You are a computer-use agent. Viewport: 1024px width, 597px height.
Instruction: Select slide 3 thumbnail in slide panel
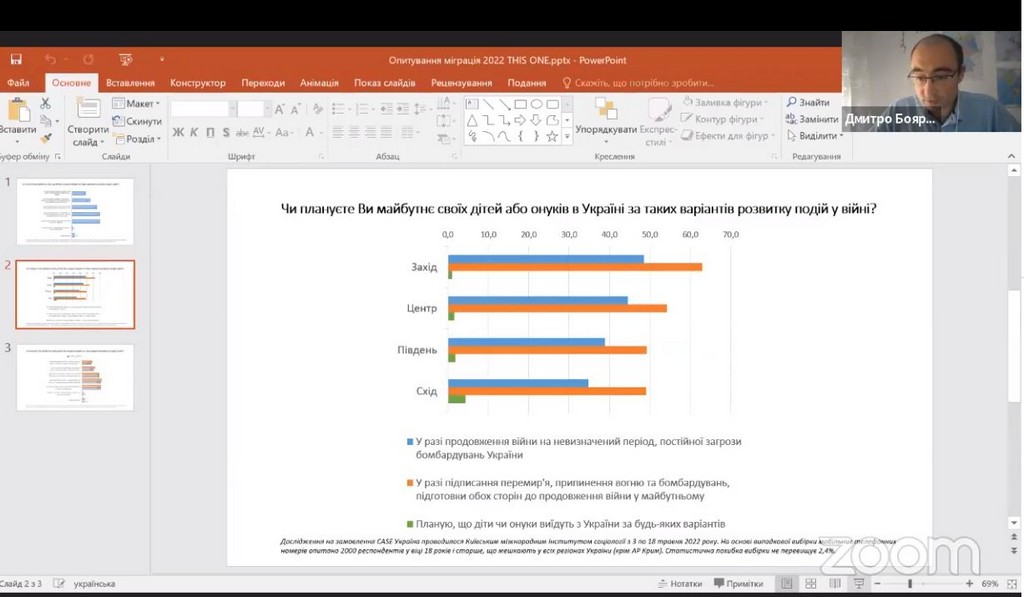(75, 377)
